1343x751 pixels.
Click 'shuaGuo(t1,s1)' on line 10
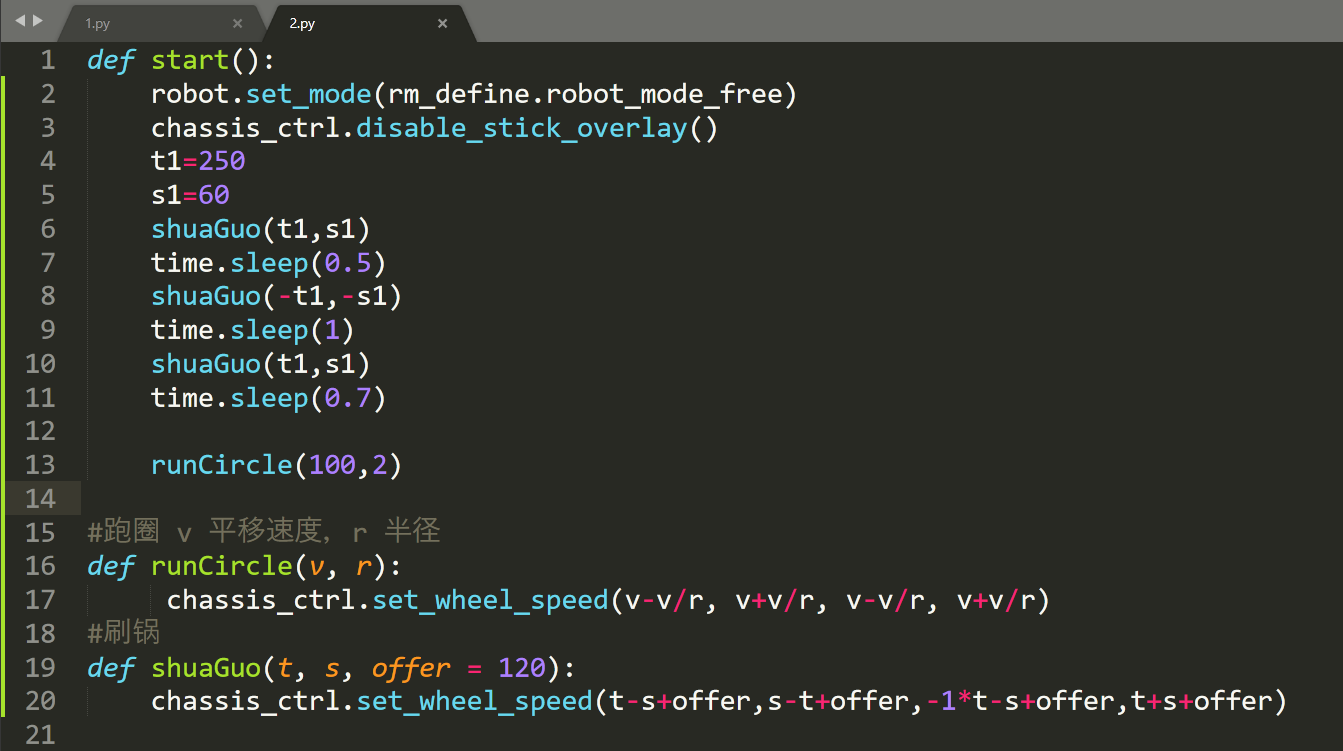click(261, 364)
